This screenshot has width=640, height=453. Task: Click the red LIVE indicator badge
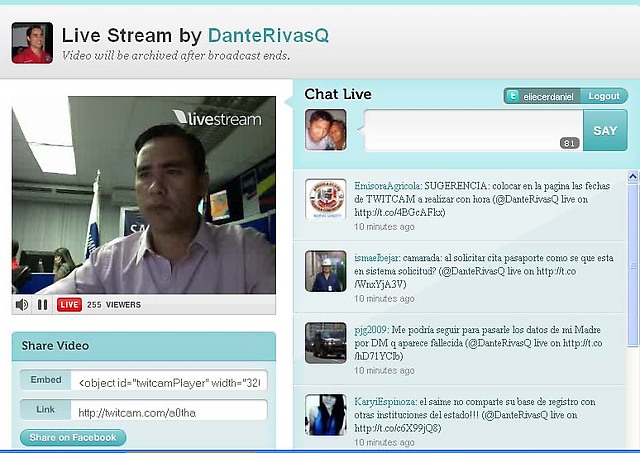[x=69, y=304]
